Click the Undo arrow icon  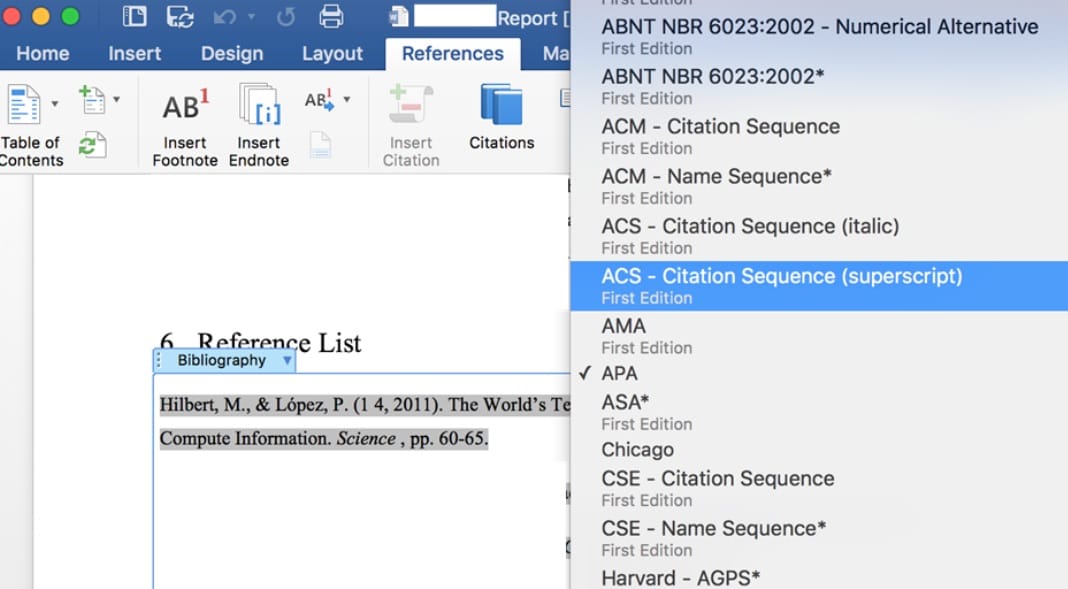click(x=224, y=16)
